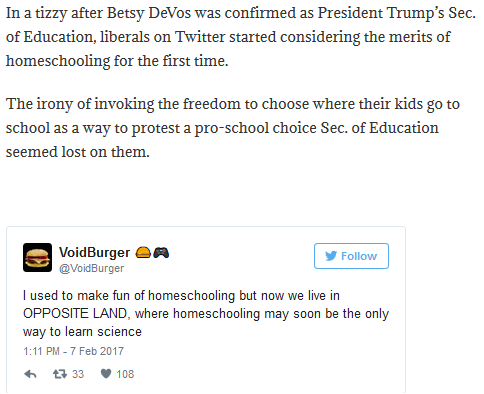Click the tweet text about homeschooling and science

point(206,314)
